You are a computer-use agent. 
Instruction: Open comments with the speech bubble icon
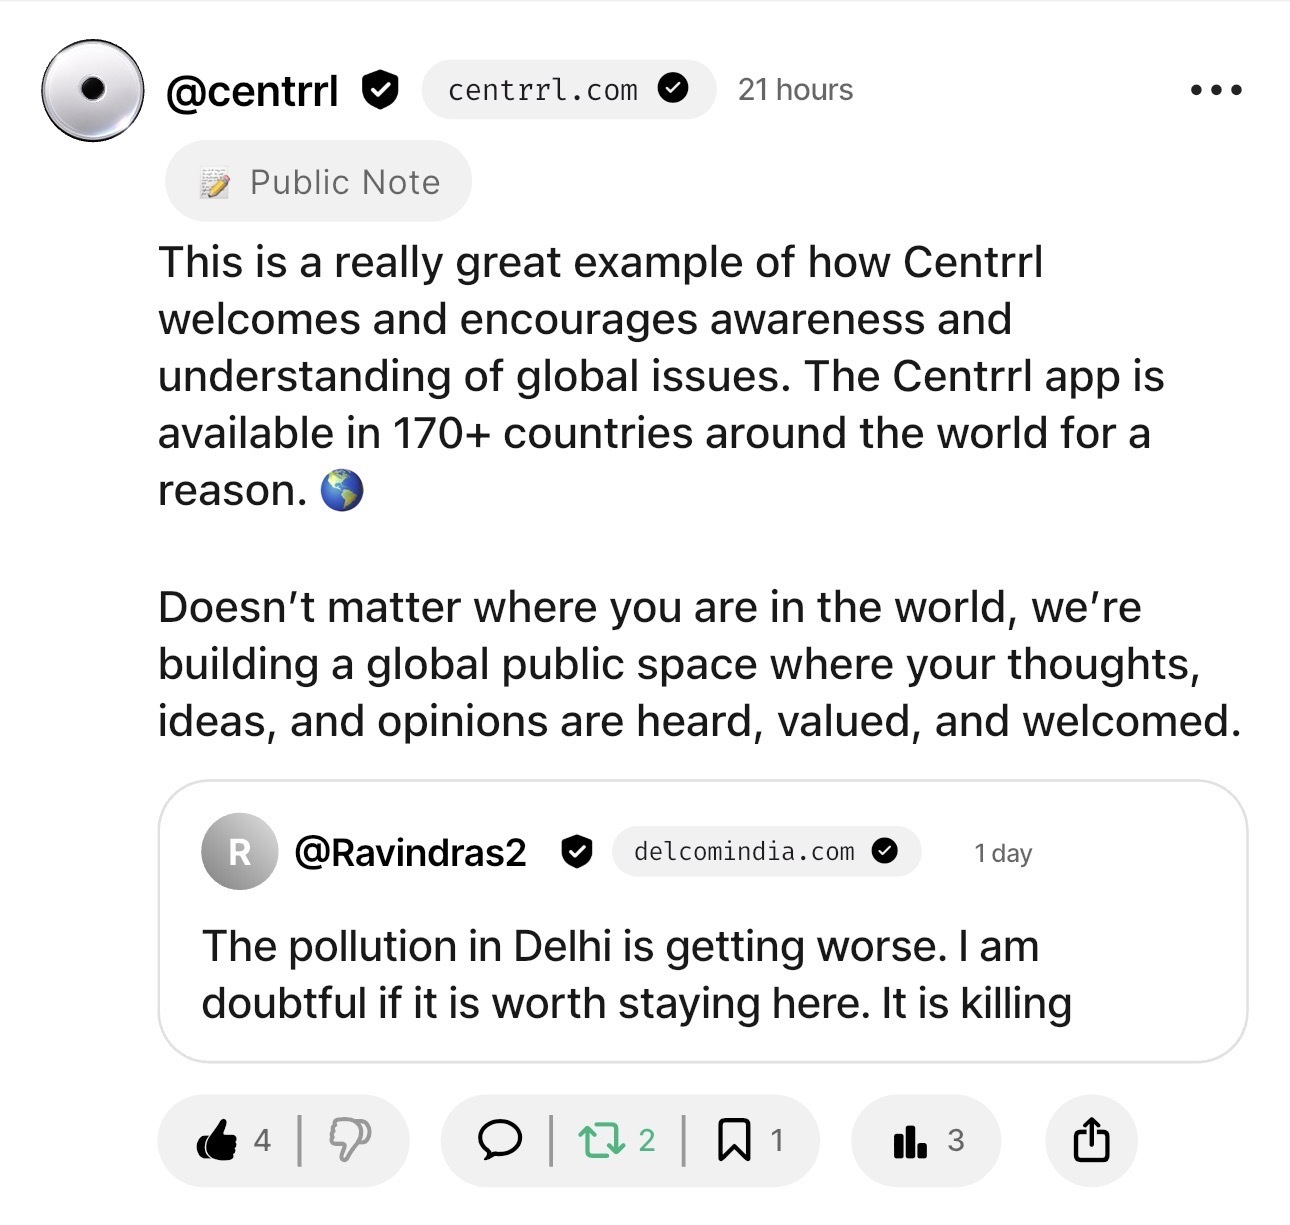coord(499,1140)
